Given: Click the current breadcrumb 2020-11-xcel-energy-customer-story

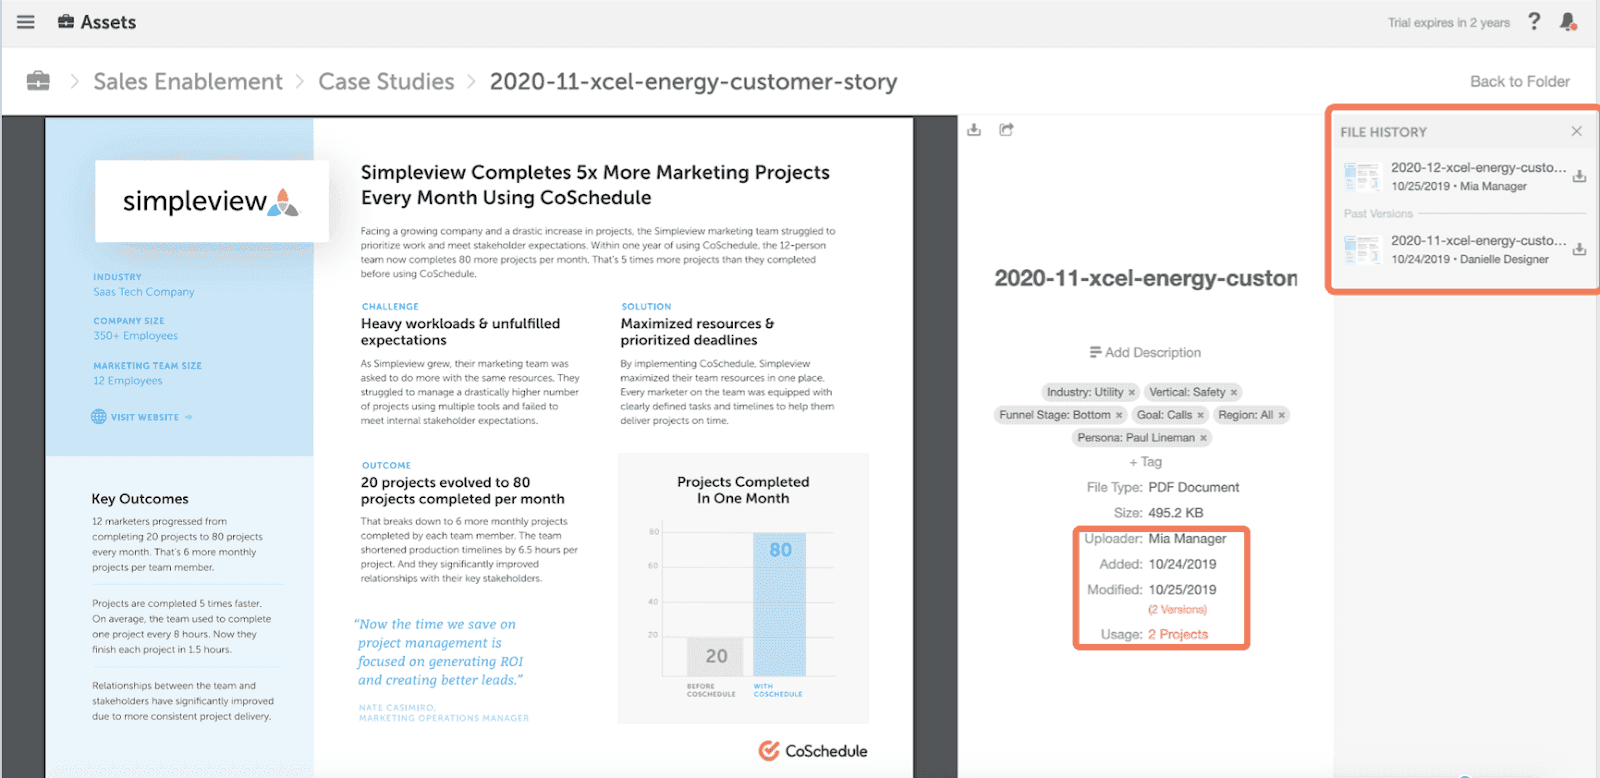Looking at the screenshot, I should [x=693, y=81].
